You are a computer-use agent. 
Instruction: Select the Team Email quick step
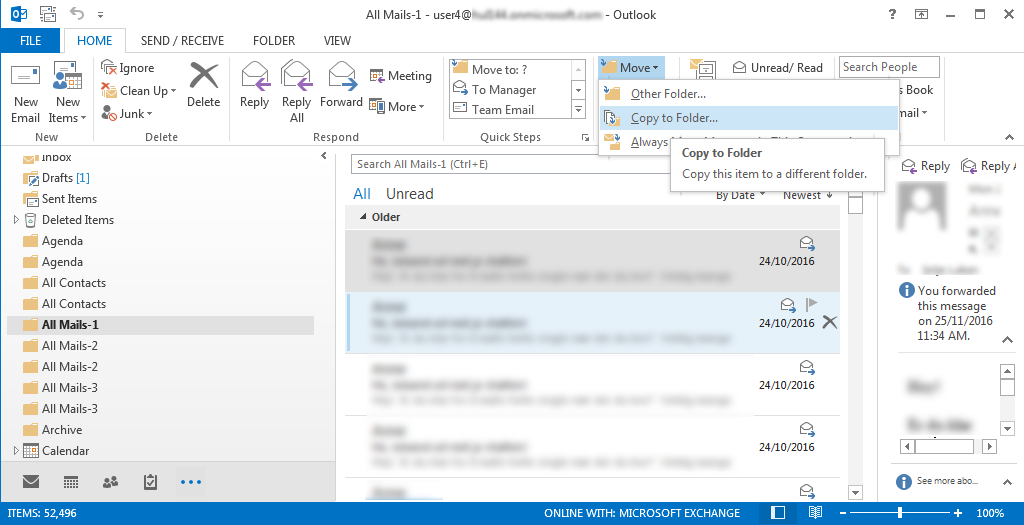pos(511,110)
